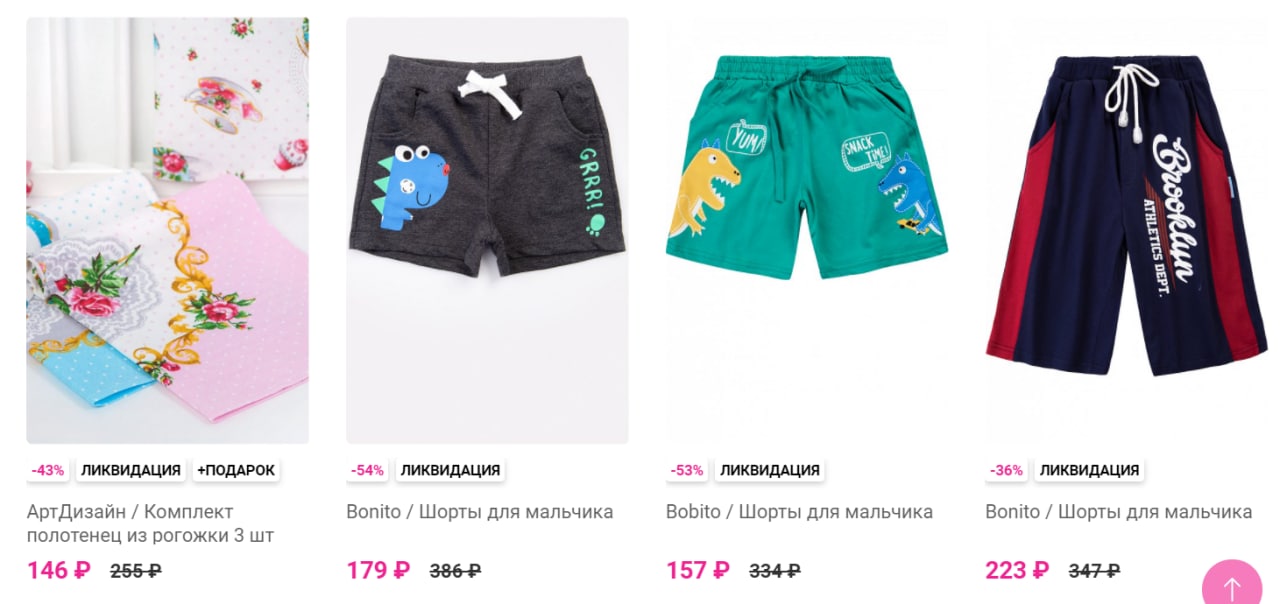Viewport: 1280px width, 604px height.
Task: Click ЛИКВИДАЦИЯ badge under navy shorts
Action: (x=1089, y=470)
